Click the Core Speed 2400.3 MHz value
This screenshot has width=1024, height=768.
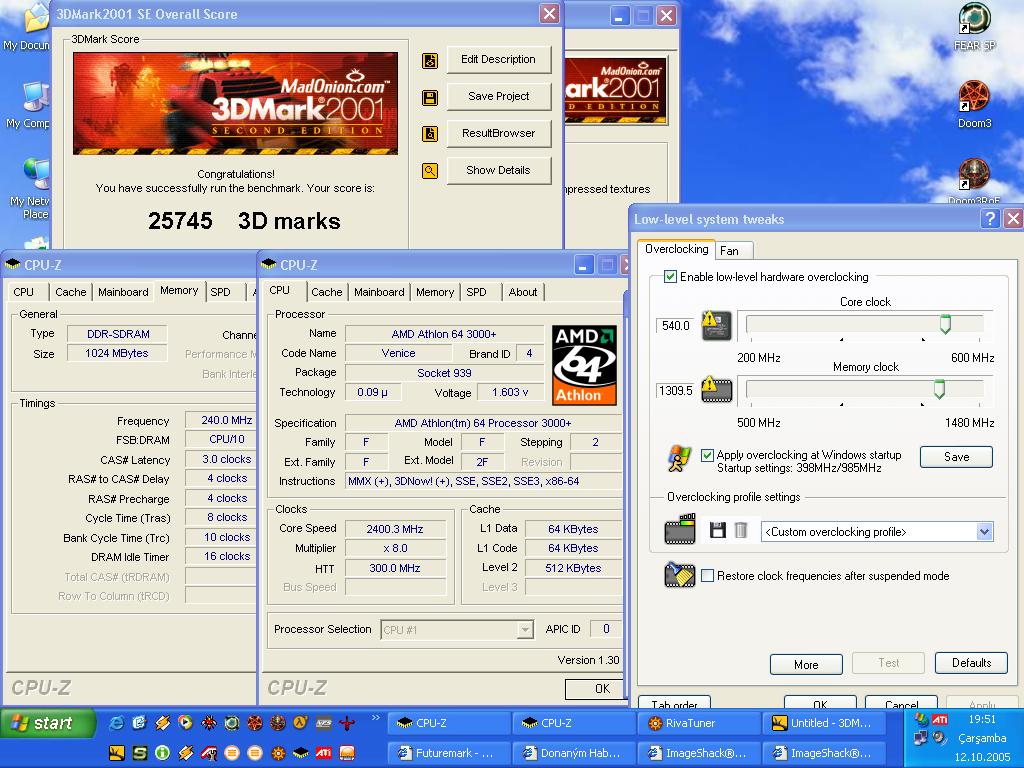[x=395, y=529]
